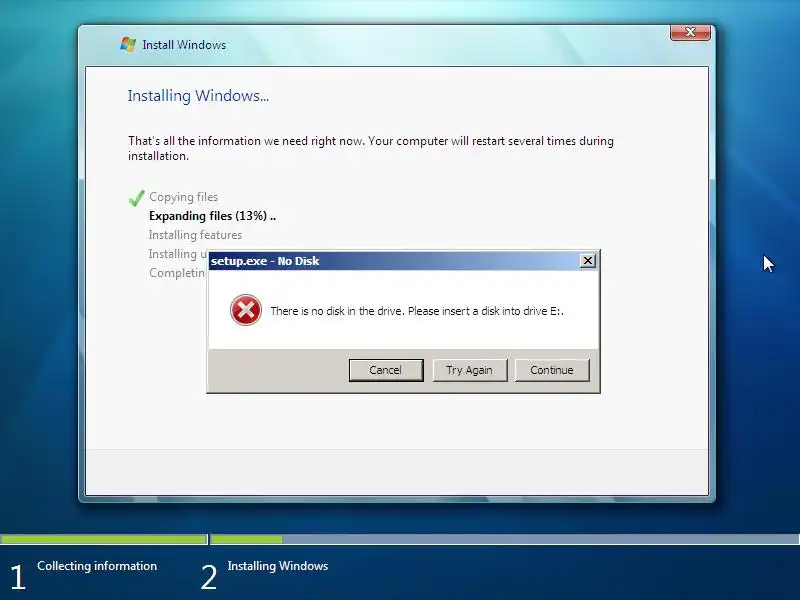Click the 'Installing Windows' stage 2 label
This screenshot has width=800, height=600.
278,566
